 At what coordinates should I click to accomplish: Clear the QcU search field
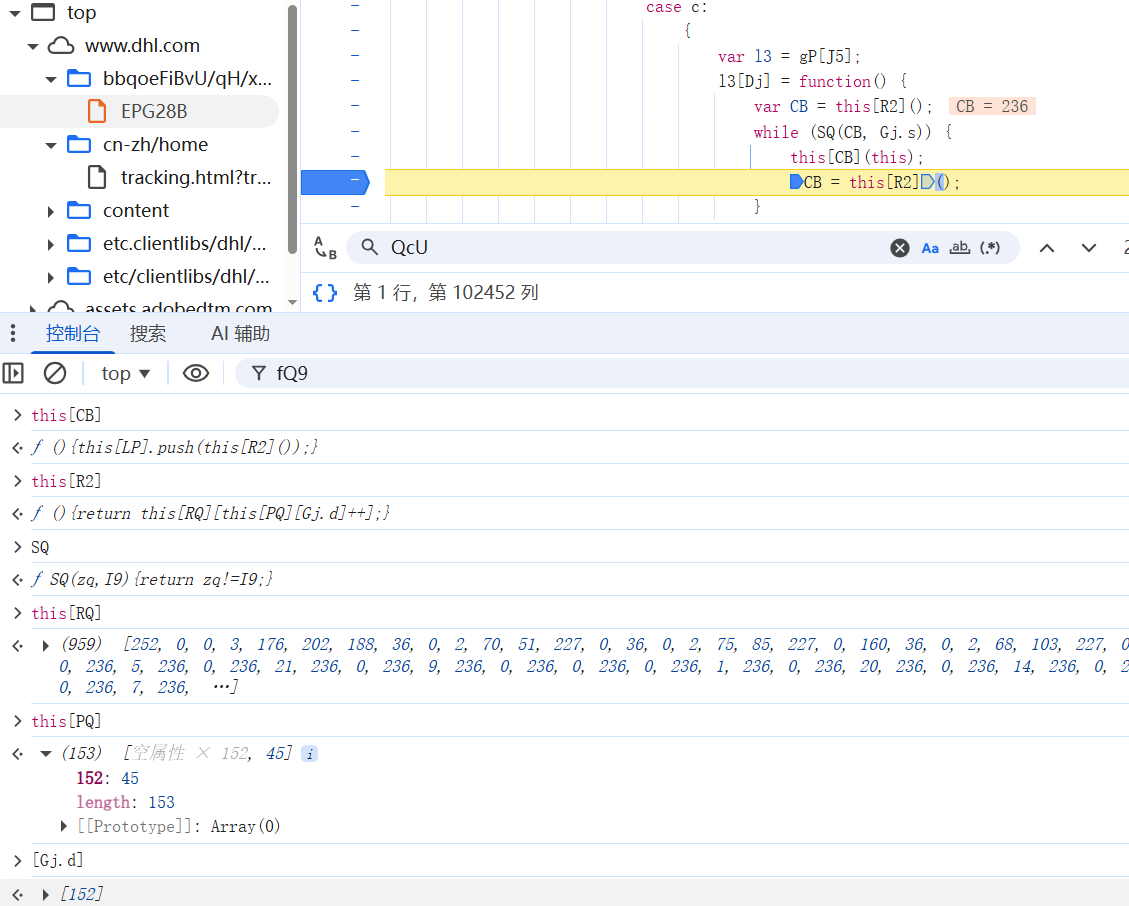[899, 248]
